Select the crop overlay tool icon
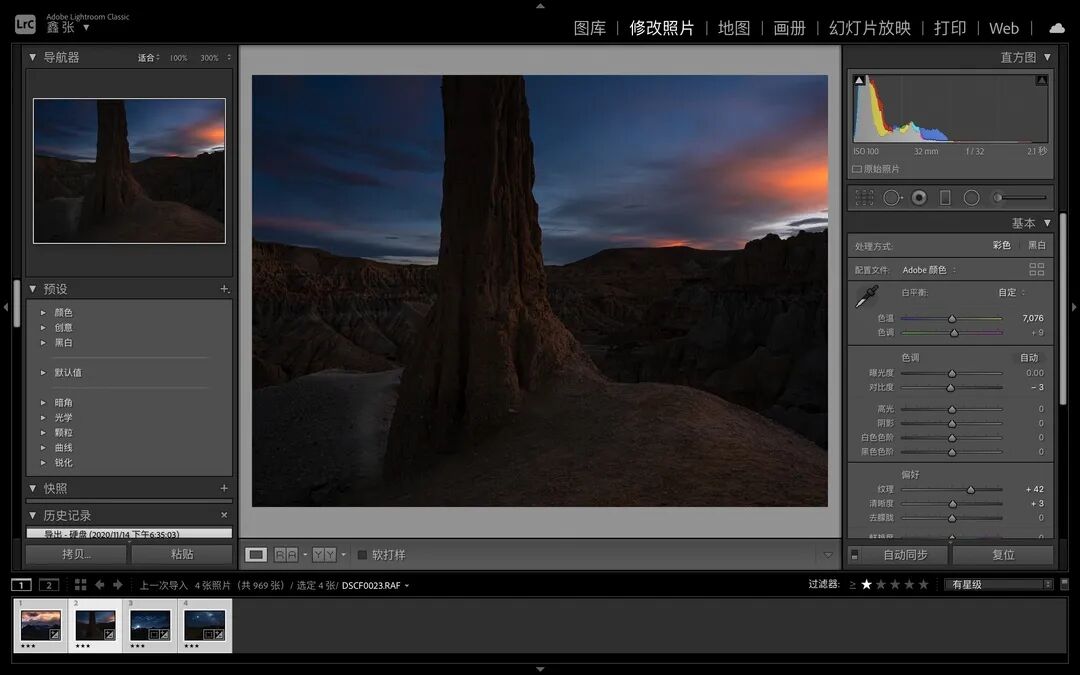This screenshot has height=675, width=1080. (864, 198)
